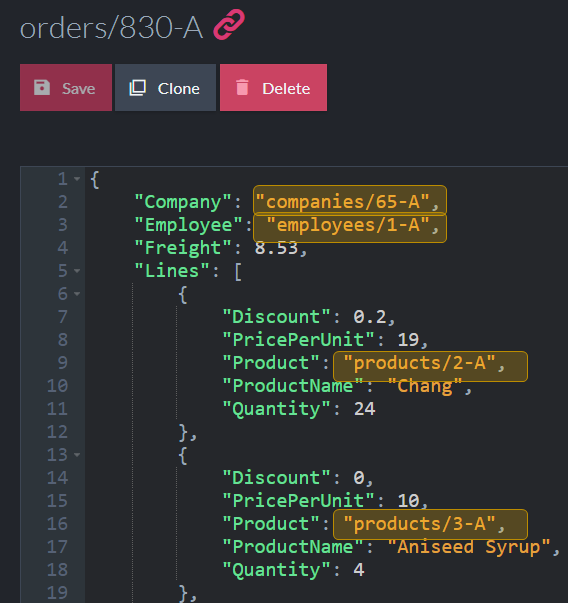Click the "Aniseed Syrup" product name value
568x603 pixels.
469,547
